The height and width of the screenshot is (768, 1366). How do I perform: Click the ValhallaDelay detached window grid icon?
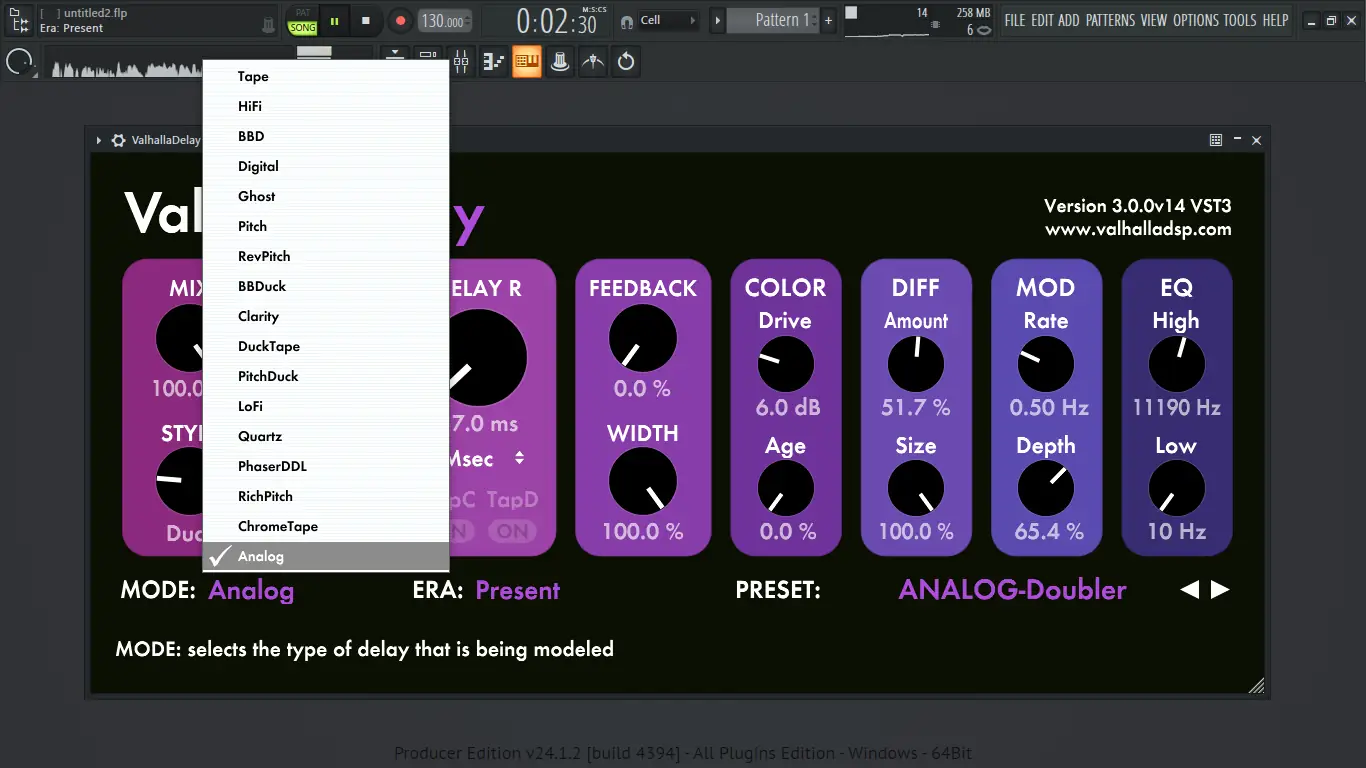[1216, 141]
